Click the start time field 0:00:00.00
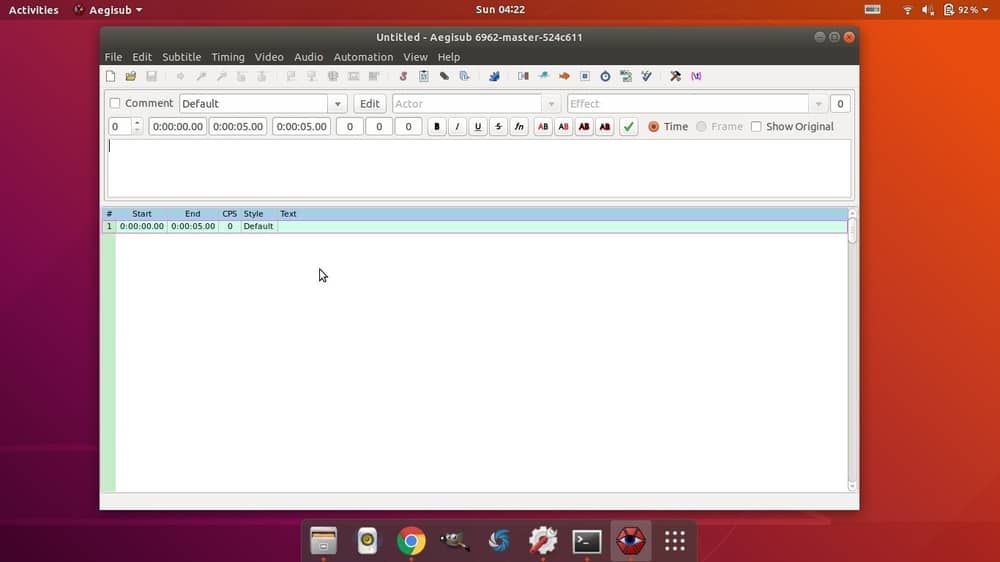Screen dimensions: 1000x562 click(178, 126)
